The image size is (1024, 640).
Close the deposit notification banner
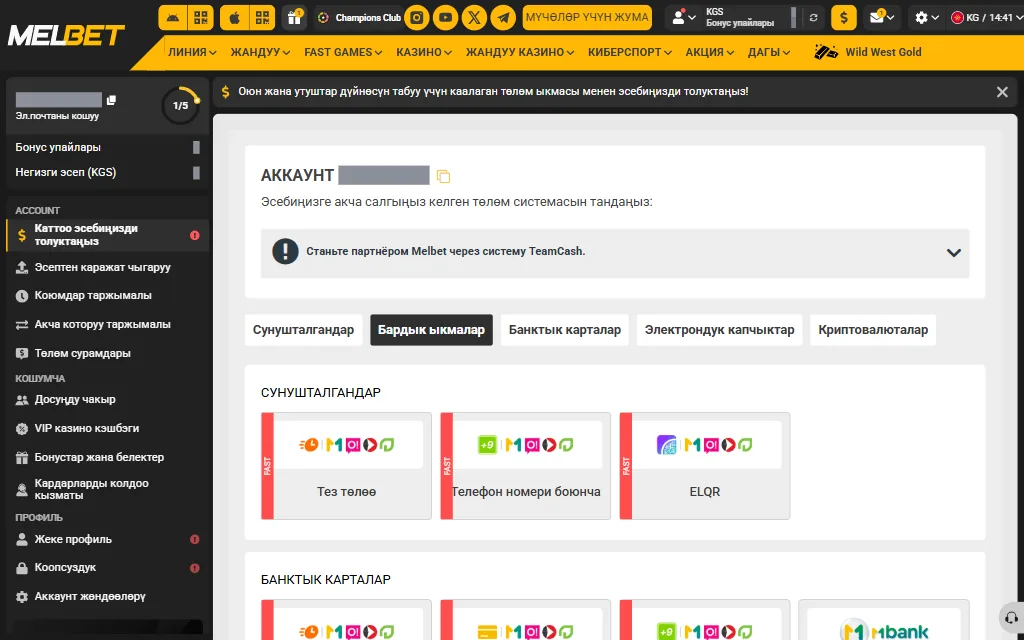tap(1002, 92)
